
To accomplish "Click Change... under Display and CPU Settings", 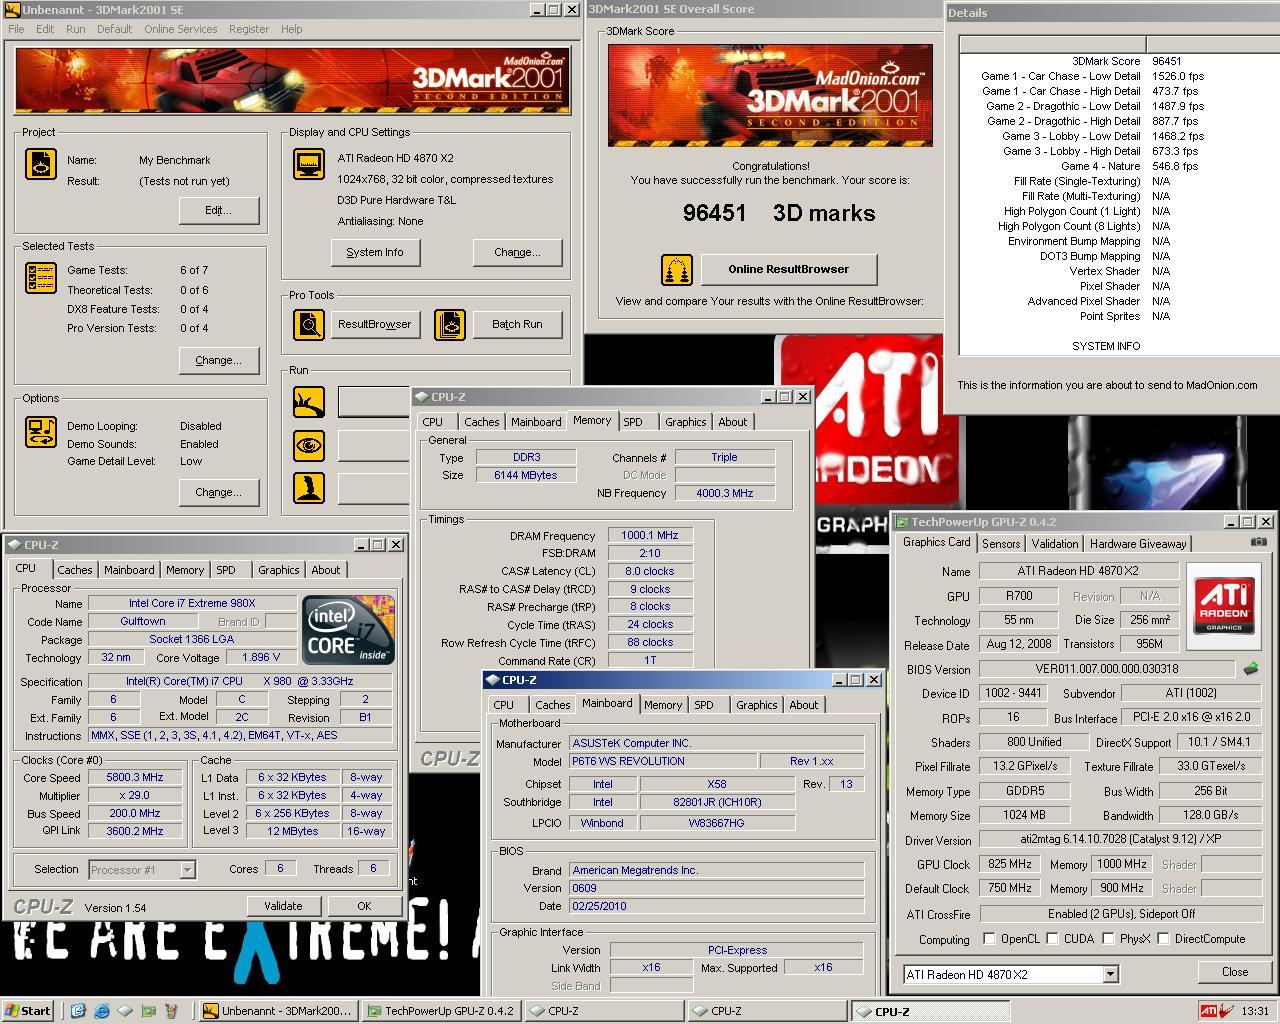I will tap(517, 252).
